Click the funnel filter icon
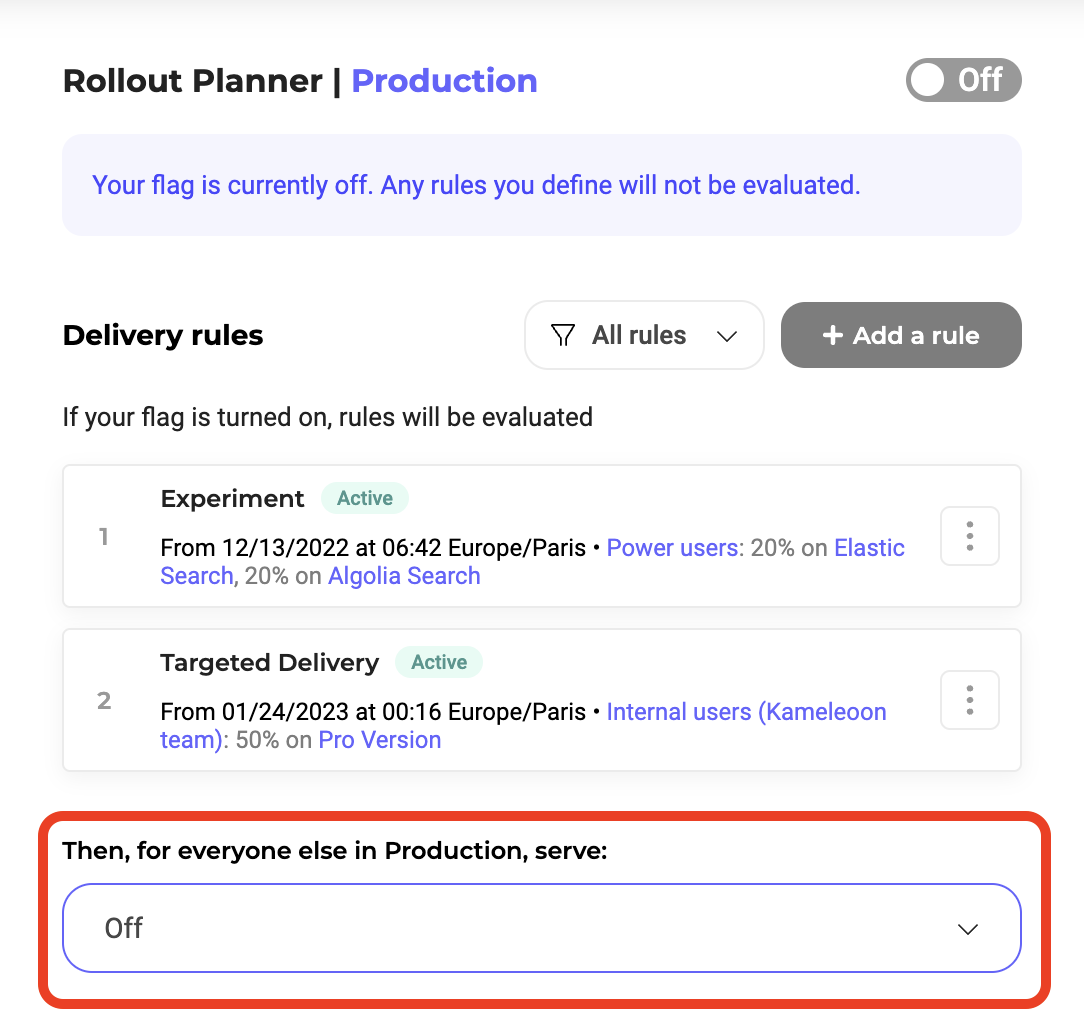The image size is (1084, 1032). tap(564, 336)
